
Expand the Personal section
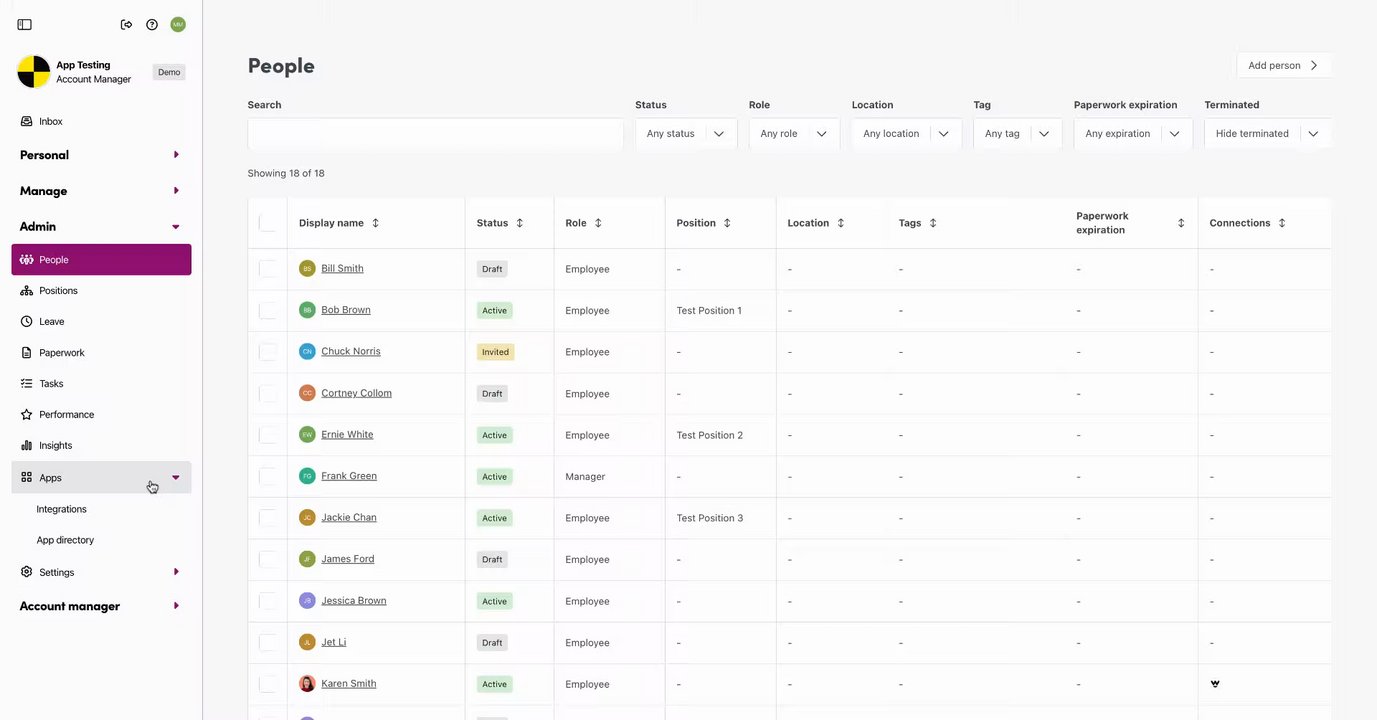click(x=100, y=155)
